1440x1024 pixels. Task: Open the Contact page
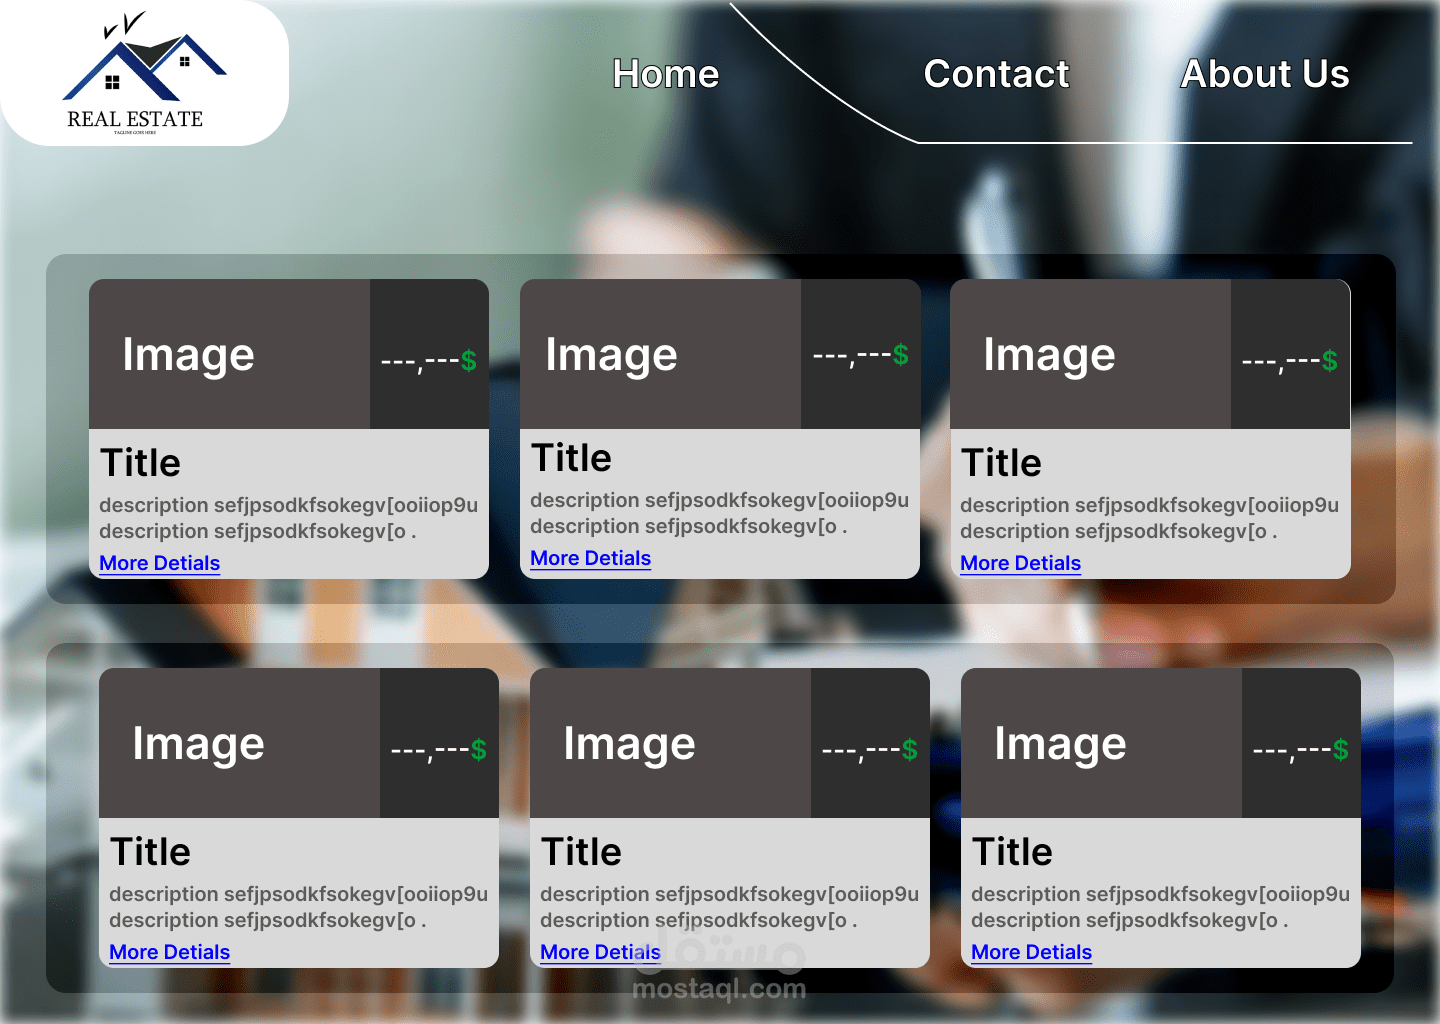click(996, 74)
